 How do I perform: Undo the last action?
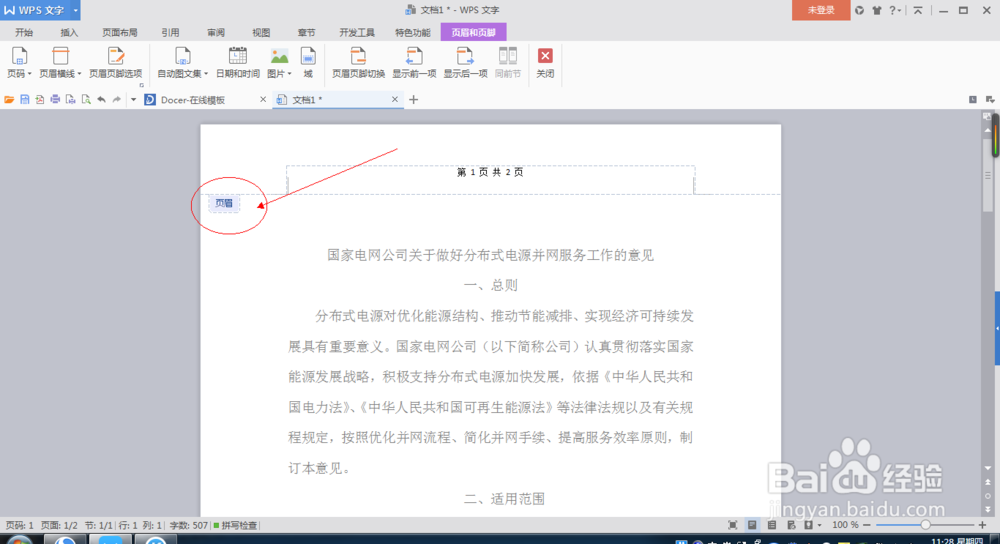(101, 99)
